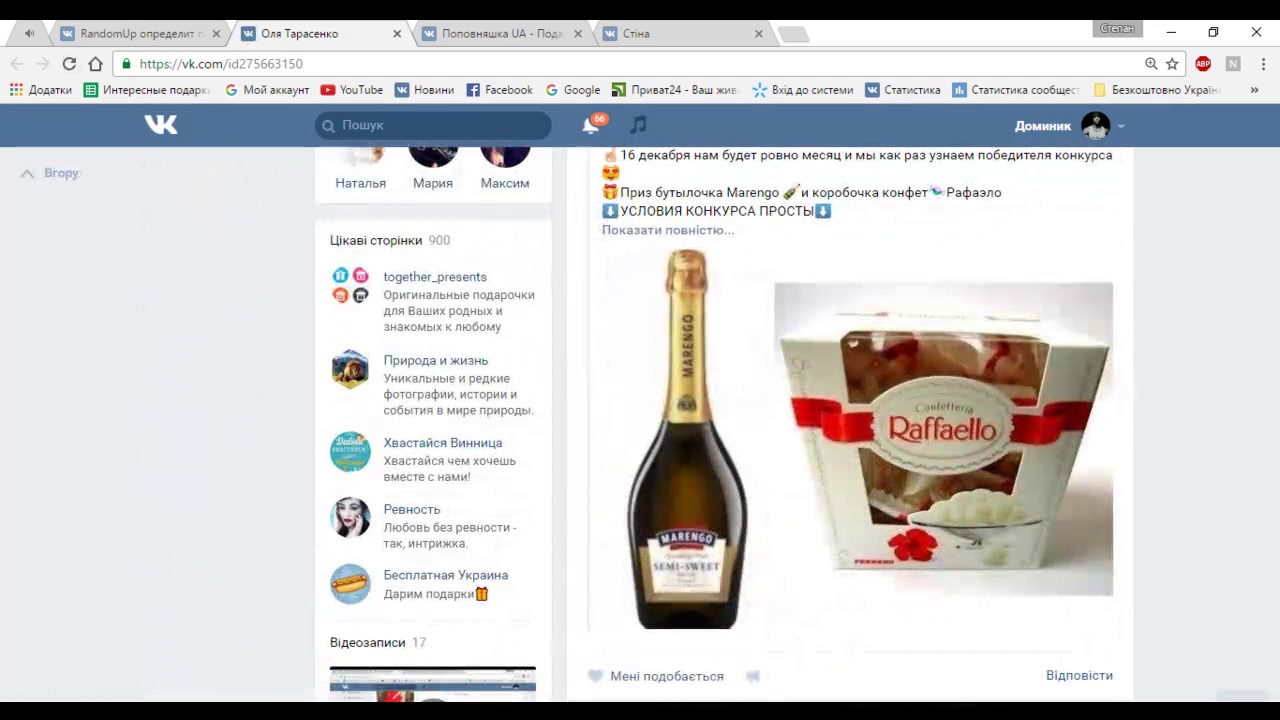Expand post with Показати повністю
The width and height of the screenshot is (1280, 720).
point(668,230)
